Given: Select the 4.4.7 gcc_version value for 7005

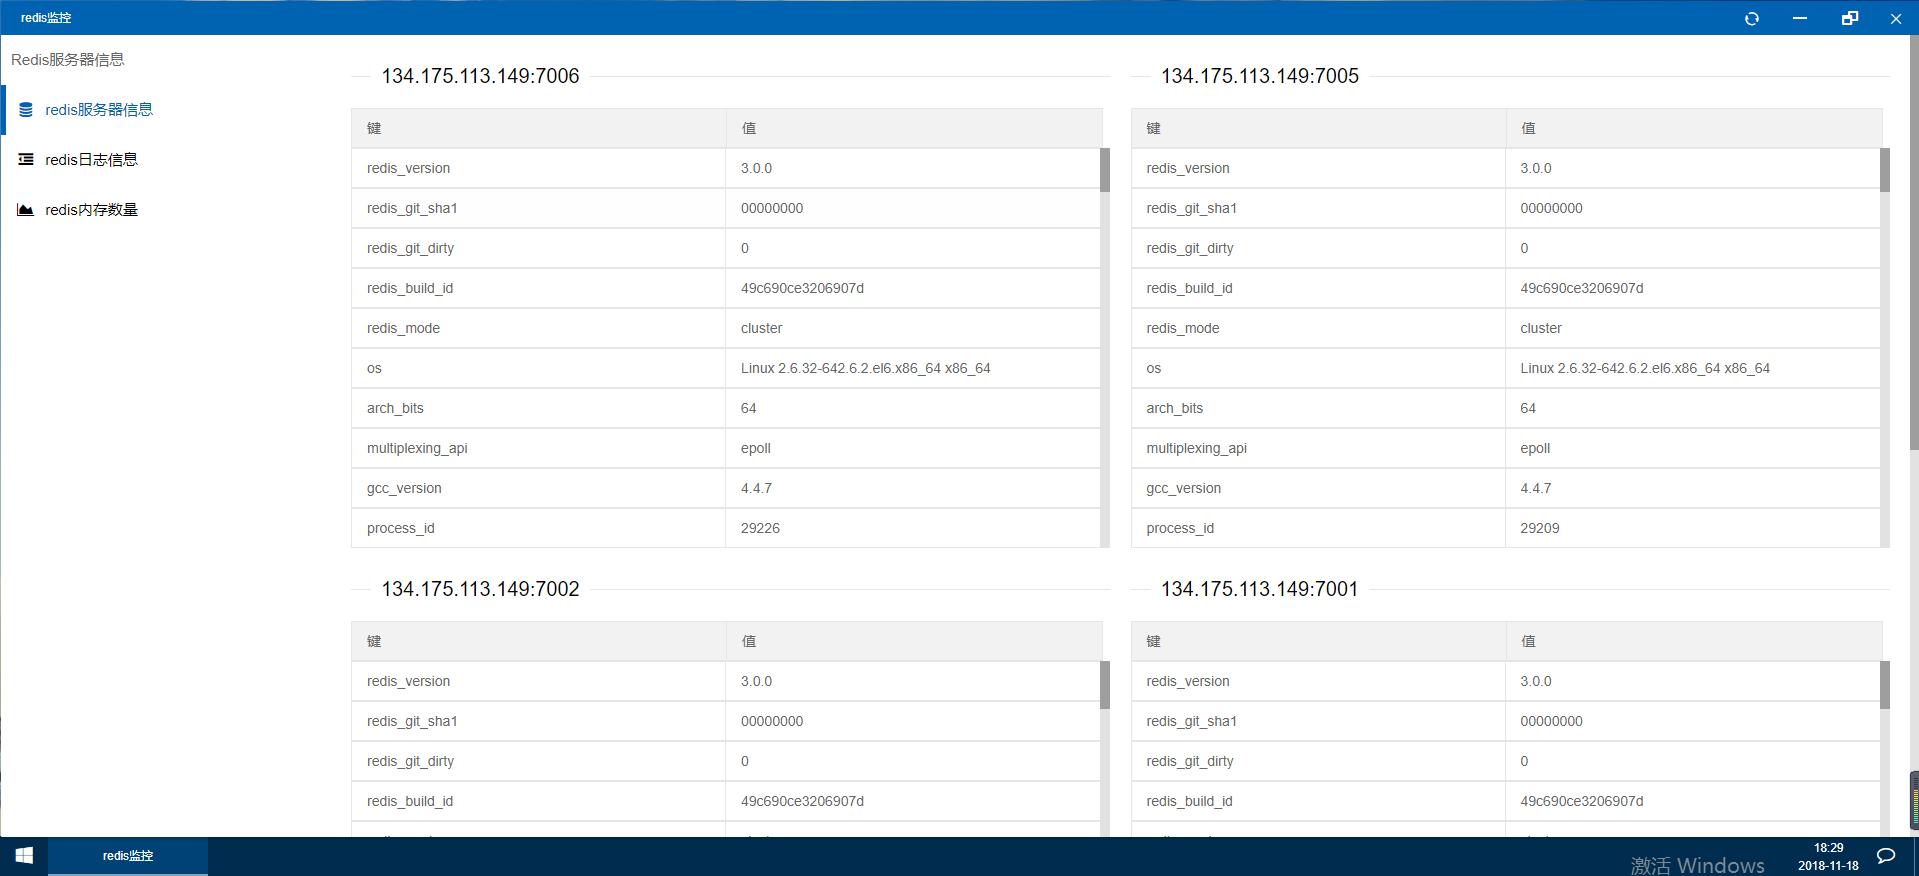Looking at the screenshot, I should click(x=1536, y=488).
